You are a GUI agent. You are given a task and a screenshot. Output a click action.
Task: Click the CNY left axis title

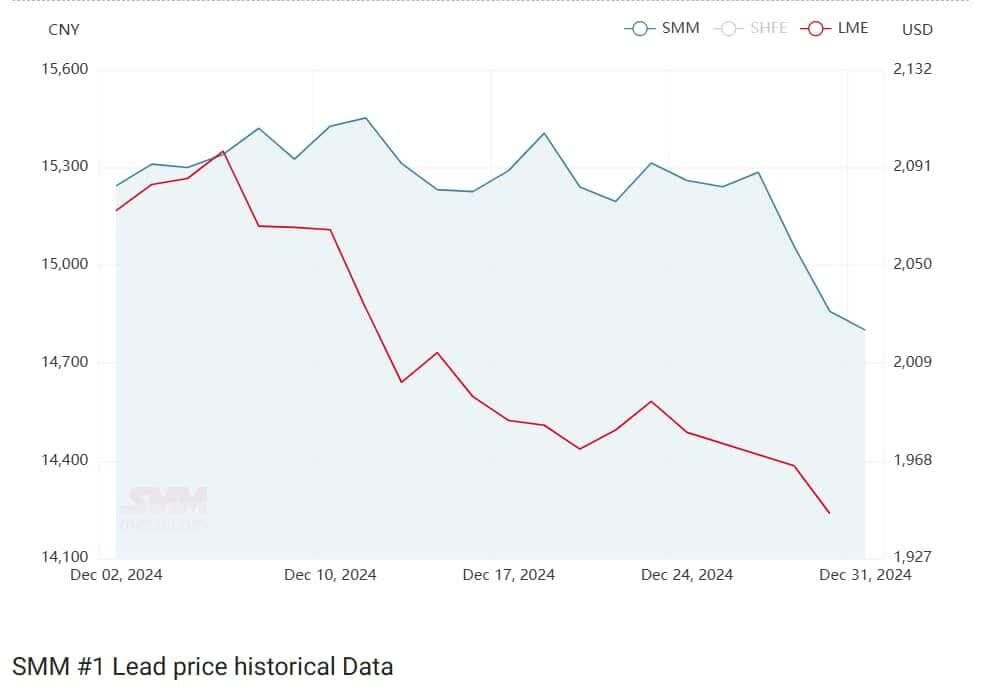pos(63,29)
